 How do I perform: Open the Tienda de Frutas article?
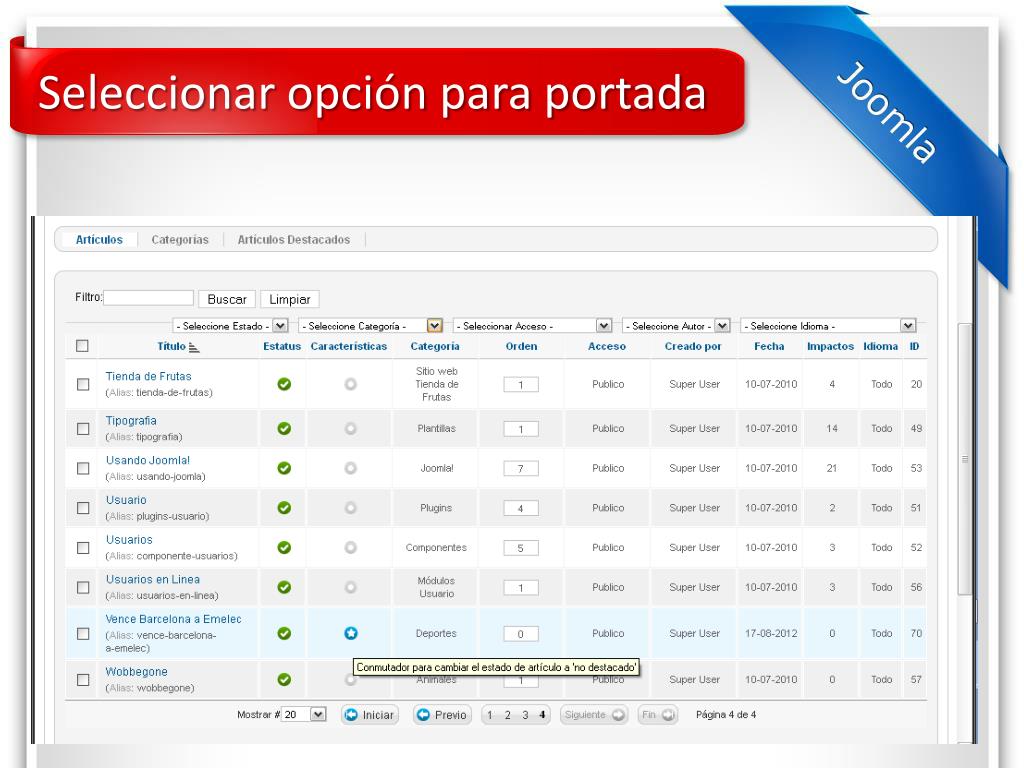(x=148, y=376)
